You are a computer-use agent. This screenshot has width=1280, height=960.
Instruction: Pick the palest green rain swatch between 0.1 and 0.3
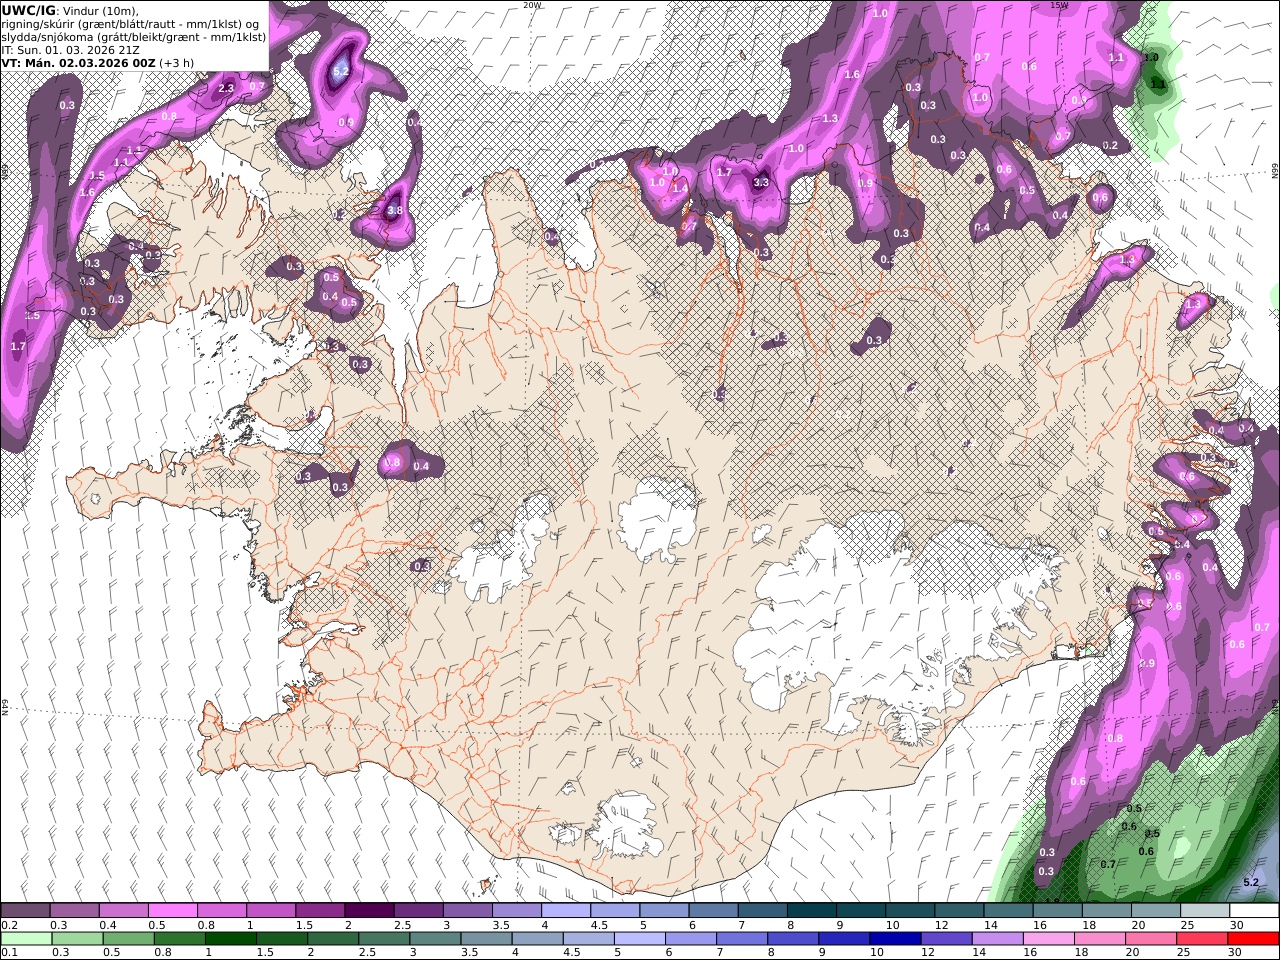pos(27,939)
